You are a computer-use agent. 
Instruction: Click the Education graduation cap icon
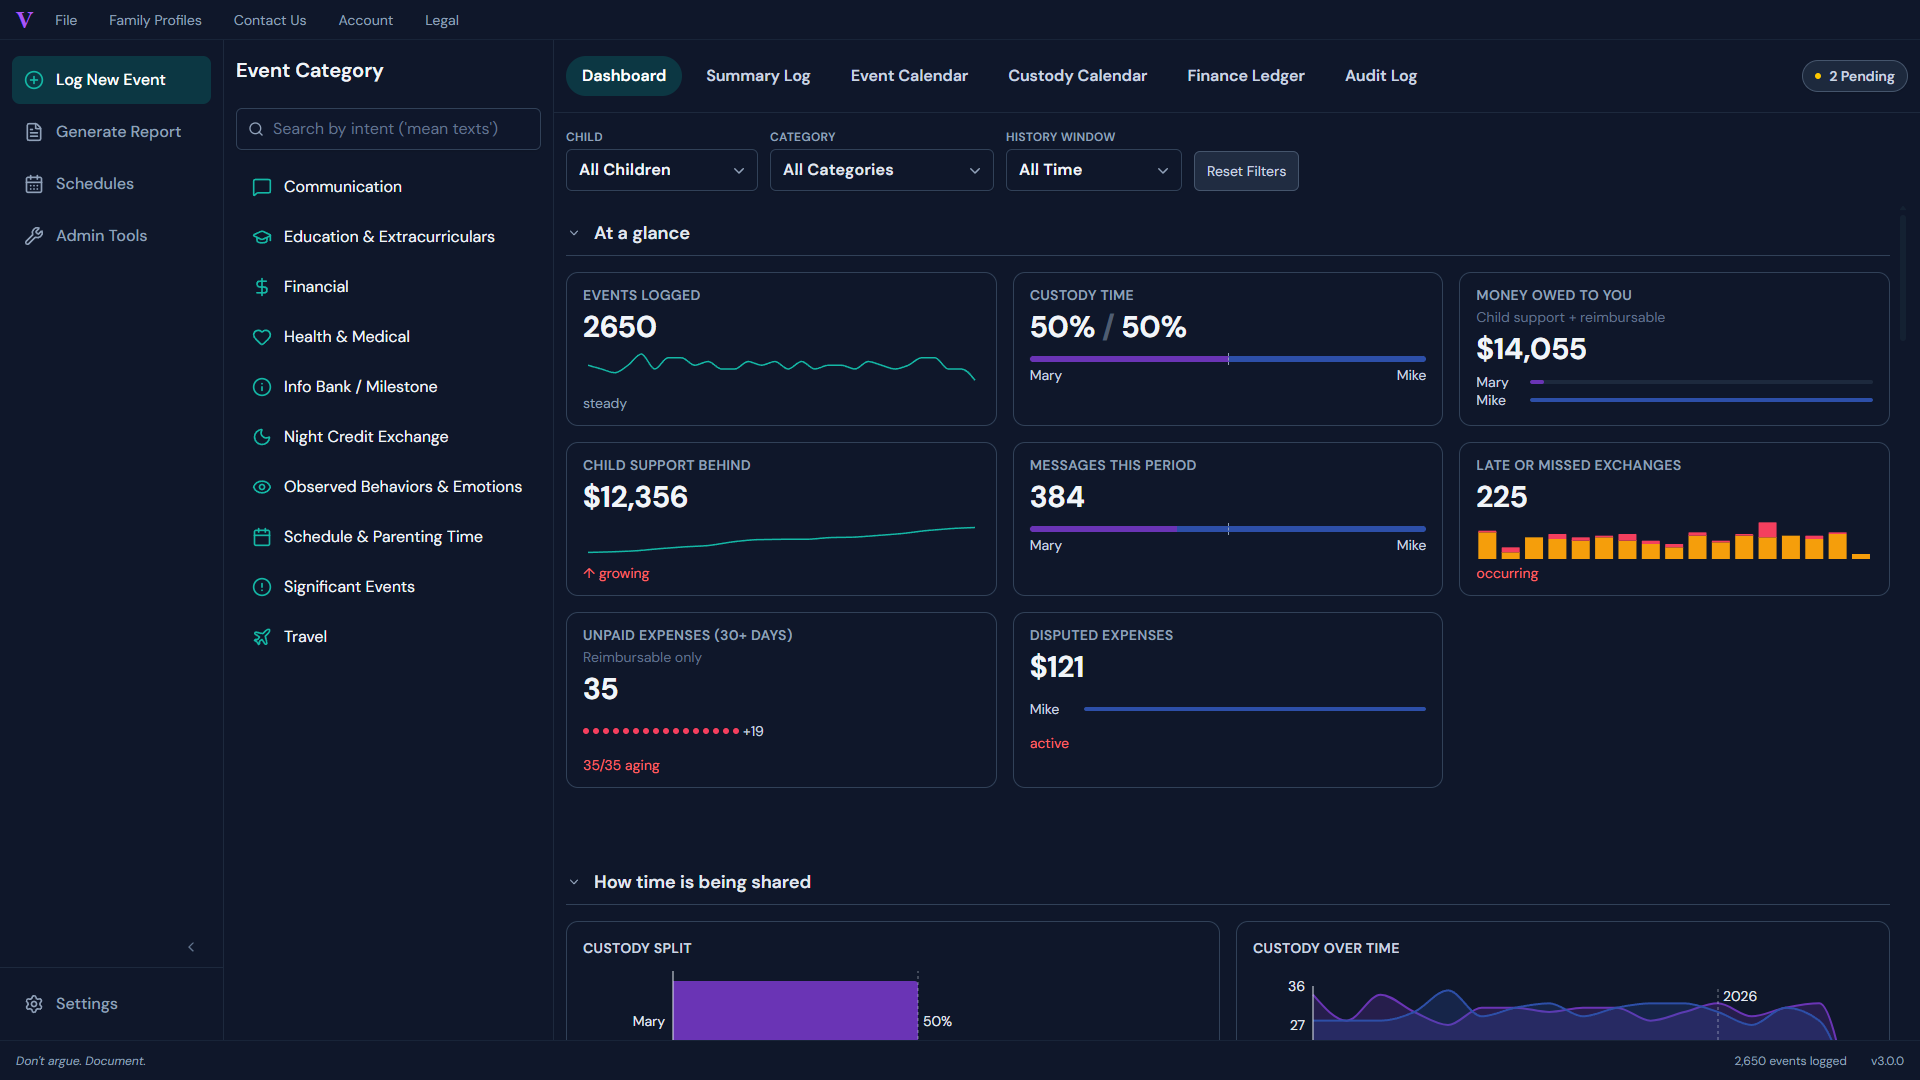(262, 237)
